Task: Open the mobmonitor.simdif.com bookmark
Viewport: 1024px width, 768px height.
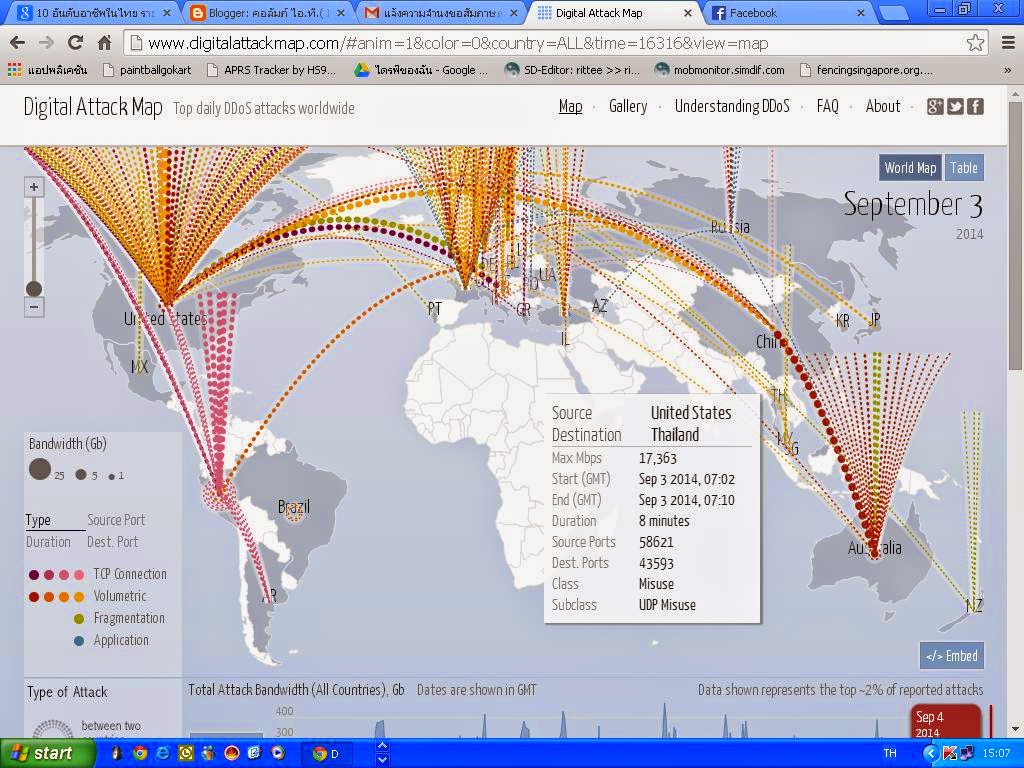Action: (x=720, y=69)
